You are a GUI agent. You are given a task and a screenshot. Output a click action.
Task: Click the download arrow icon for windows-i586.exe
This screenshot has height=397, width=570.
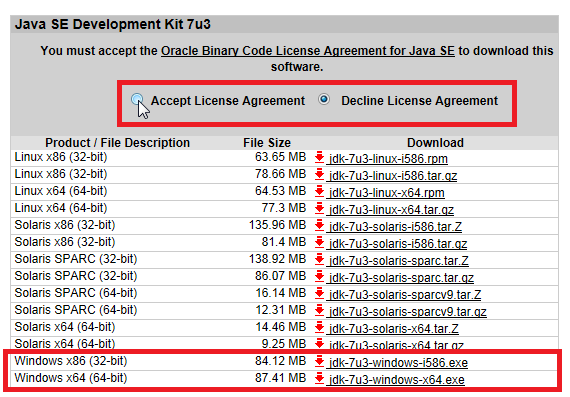[x=320, y=361]
